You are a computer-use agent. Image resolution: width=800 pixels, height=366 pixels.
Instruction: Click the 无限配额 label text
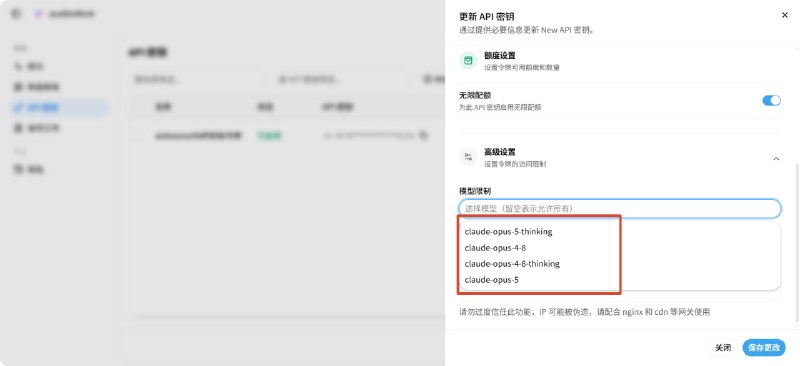(x=475, y=95)
